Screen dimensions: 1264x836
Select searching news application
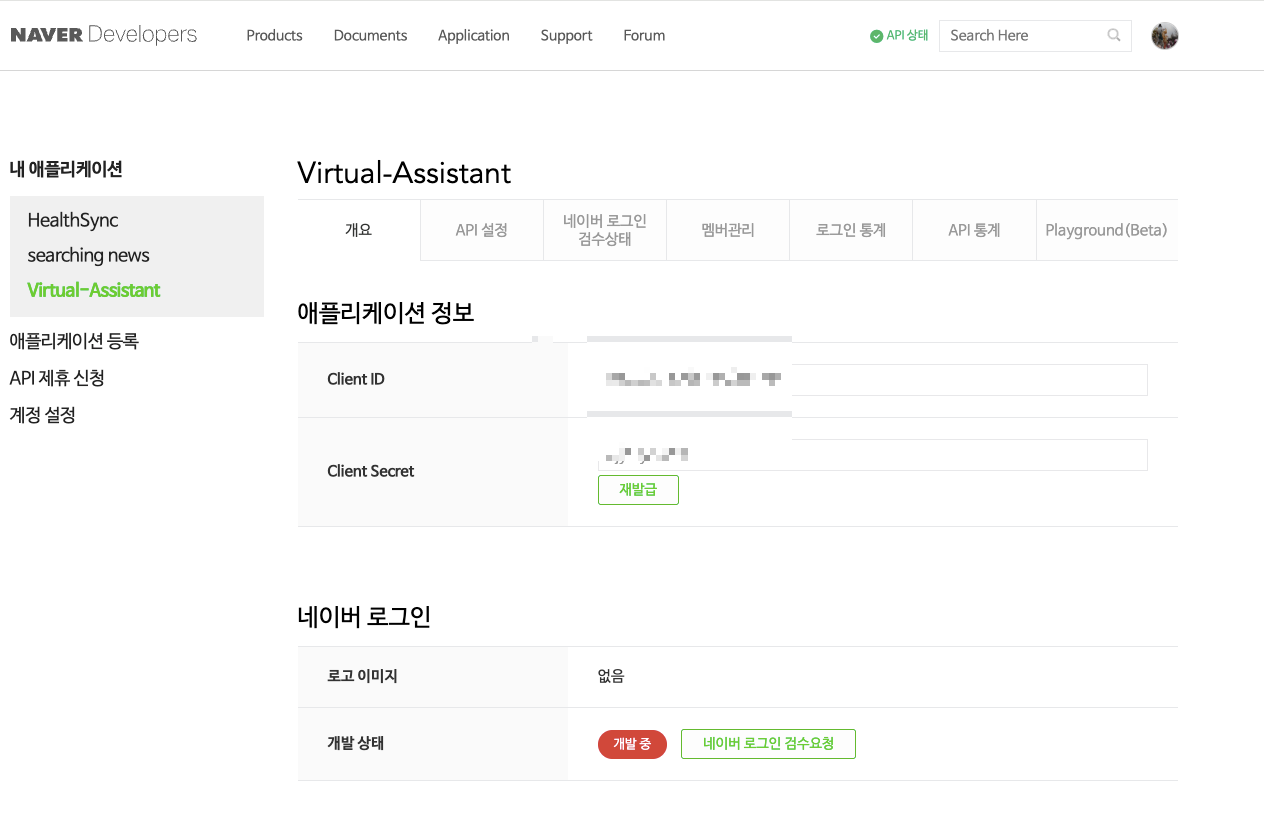[x=88, y=255]
